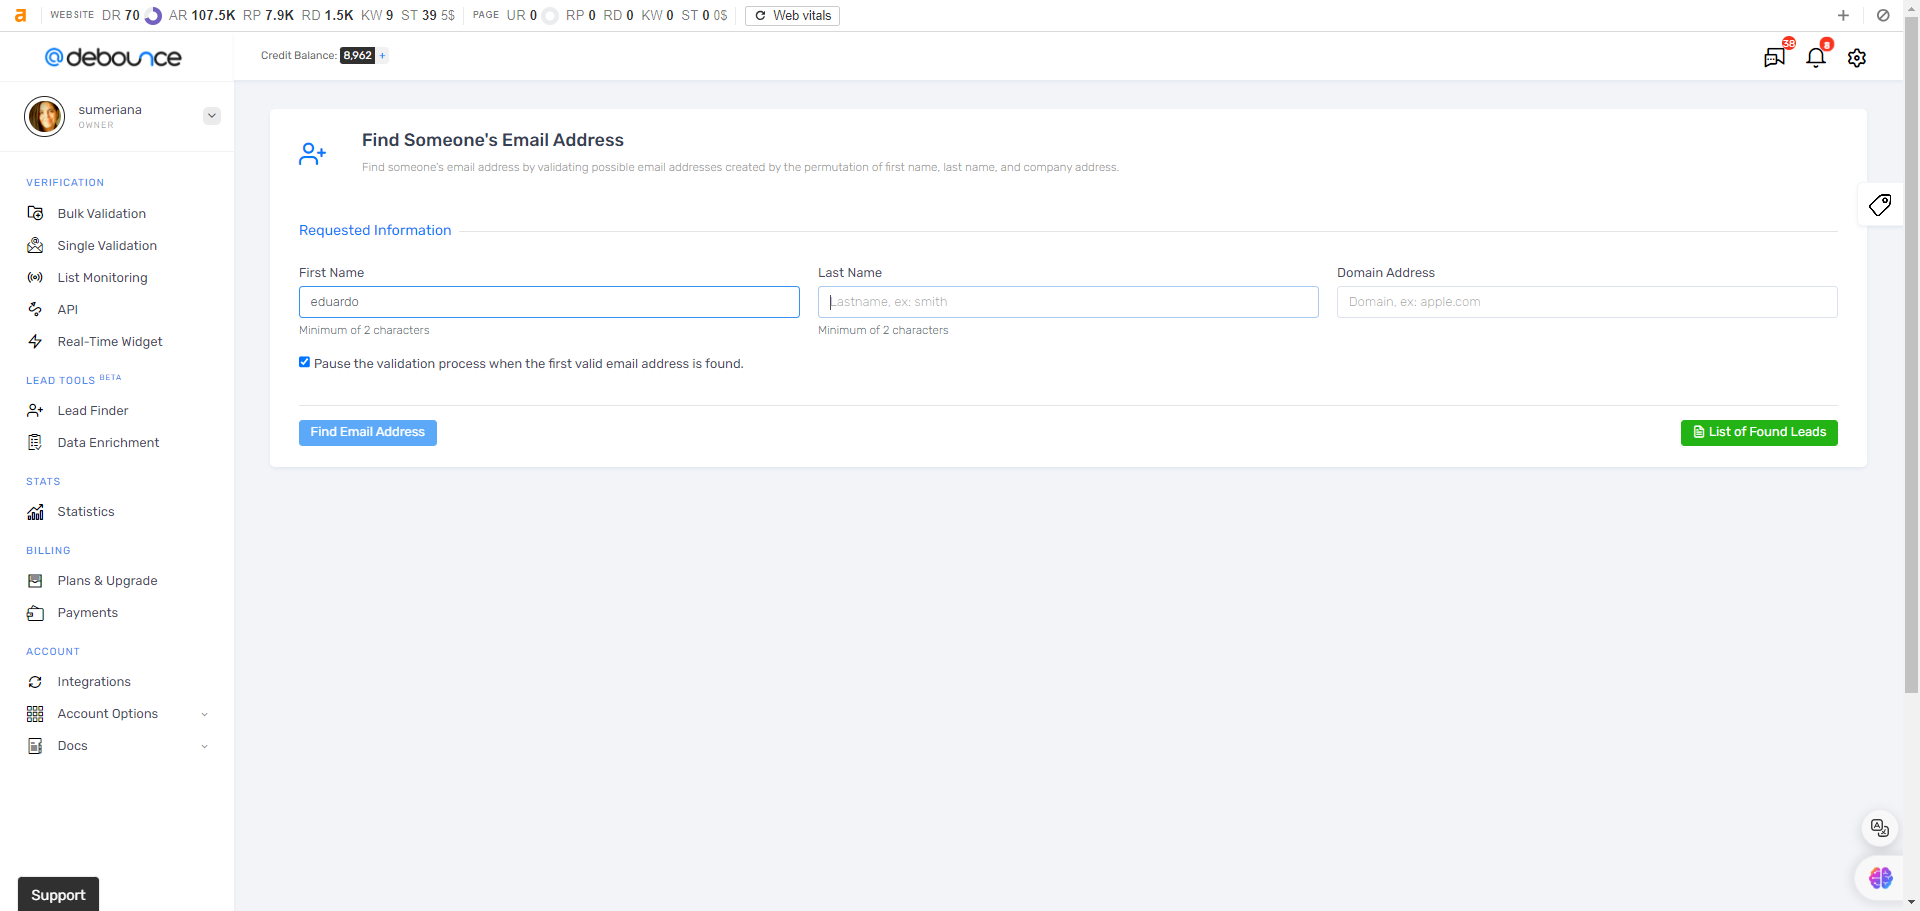Click the Find Email Address button
1920x911 pixels.
pos(367,432)
